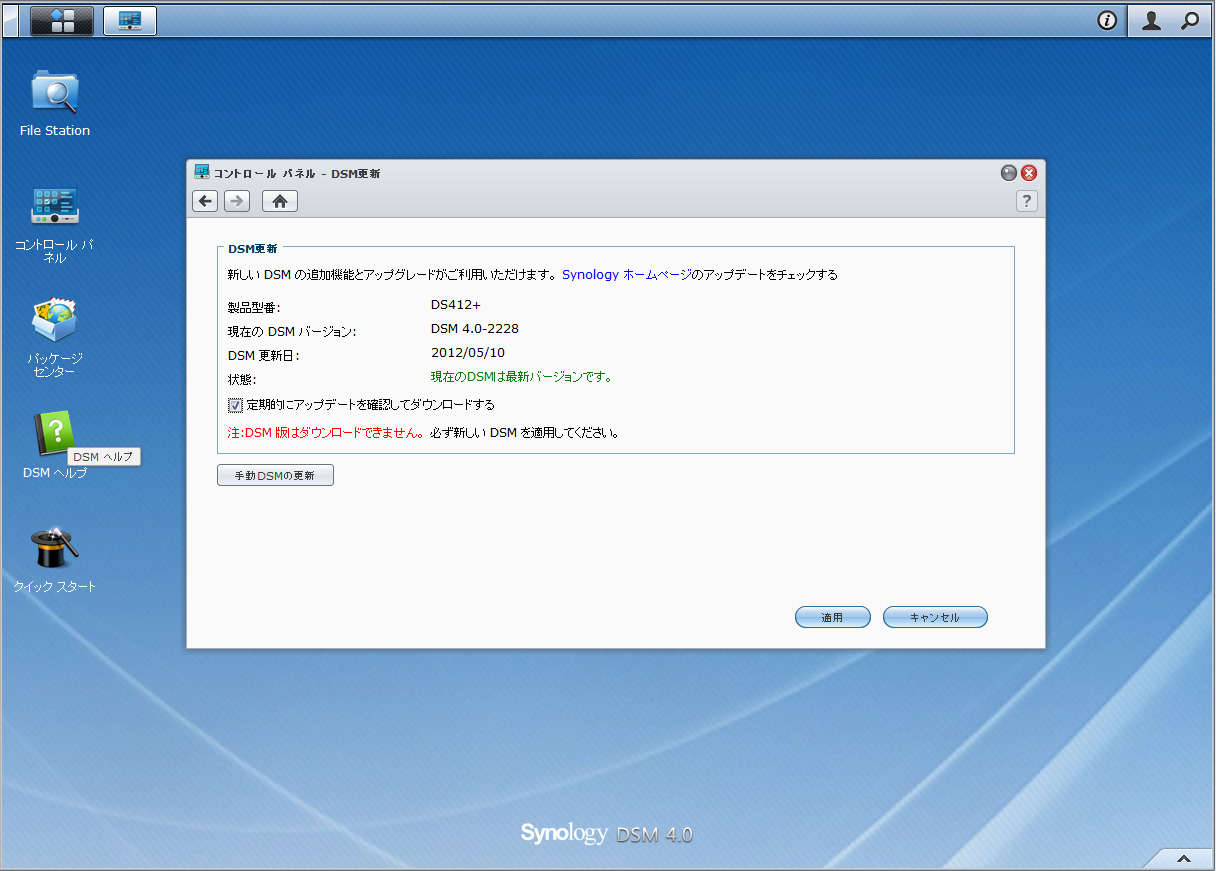This screenshot has width=1216, height=871.
Task: Open help with the question mark button
Action: click(x=1026, y=201)
